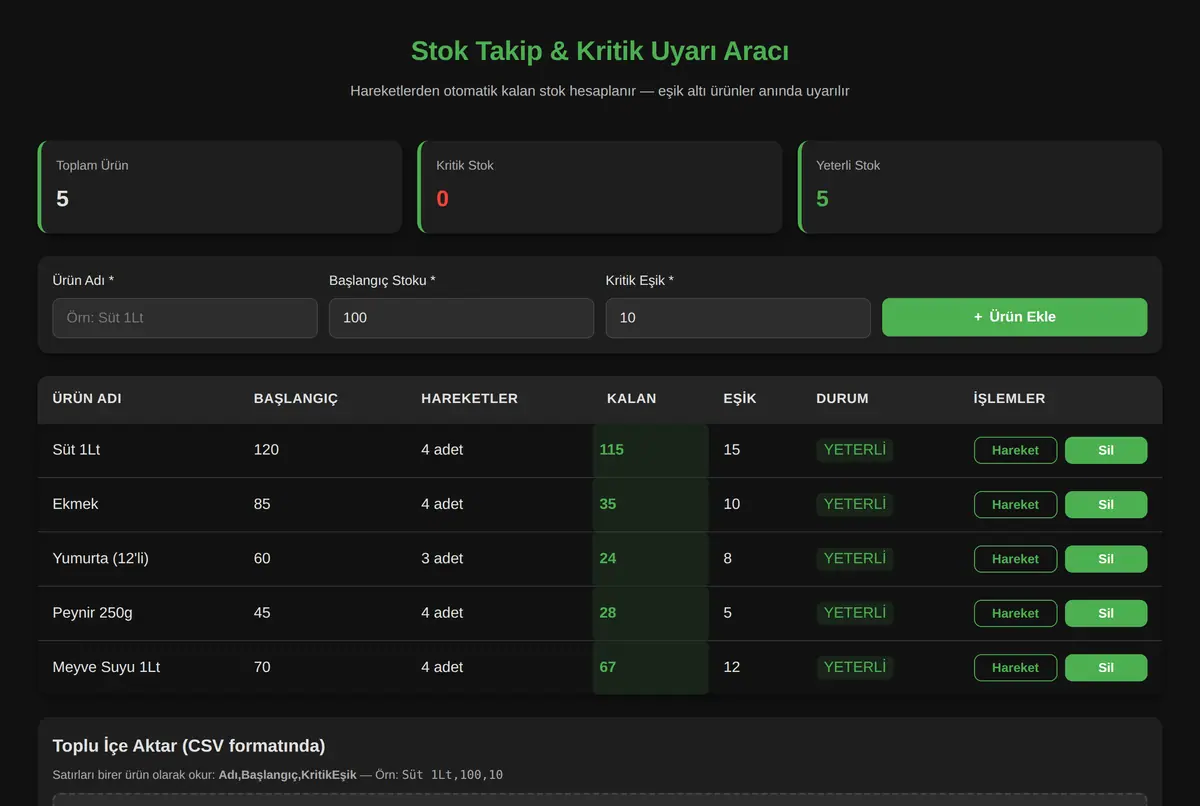Click the EŞİK column header

pos(740,398)
